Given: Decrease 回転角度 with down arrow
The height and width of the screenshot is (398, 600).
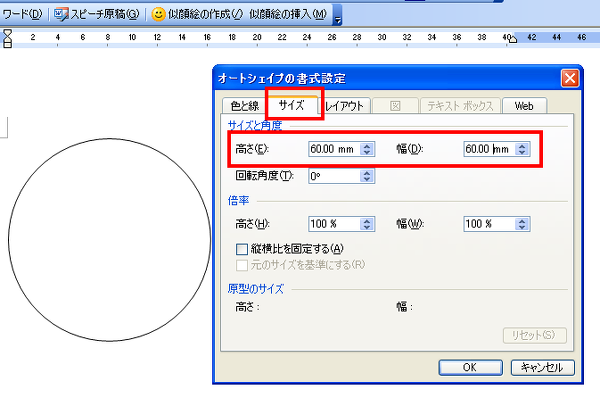Looking at the screenshot, I should point(367,179).
